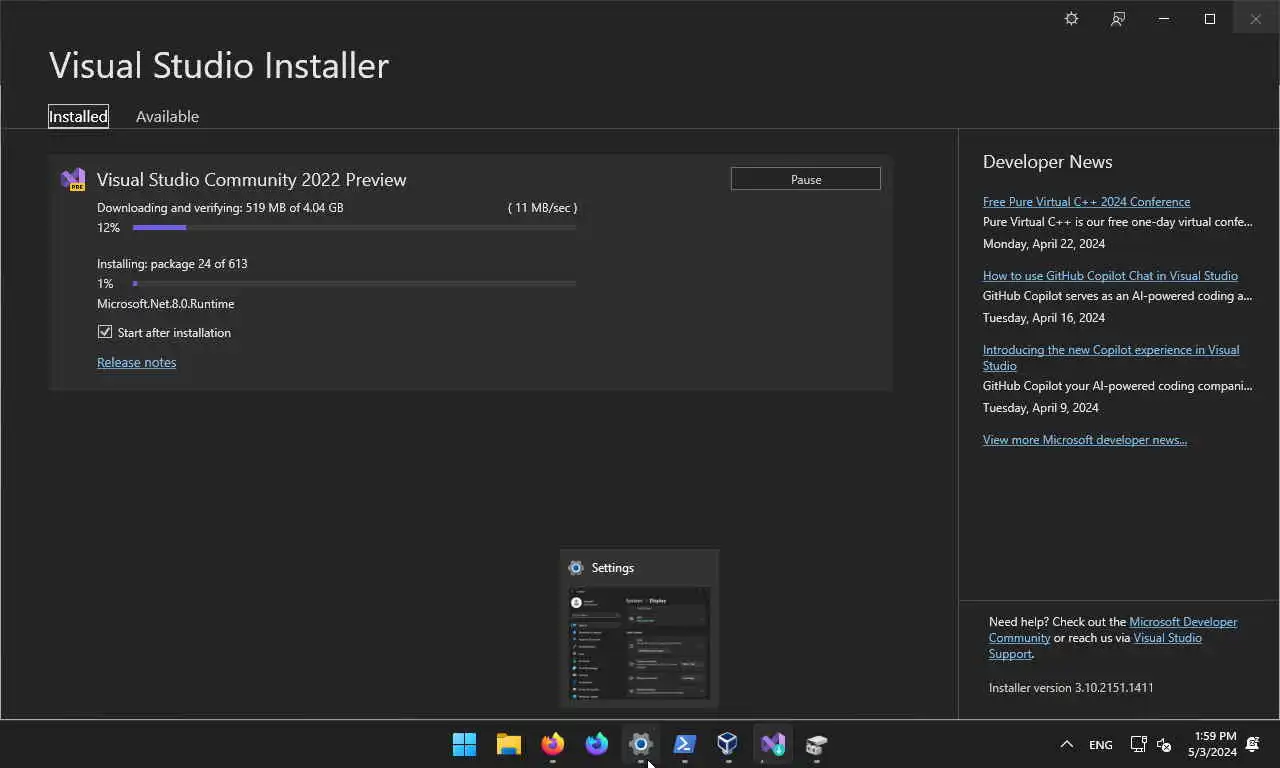
Task: Click Visual Studio Community Preview logo
Action: click(73, 180)
